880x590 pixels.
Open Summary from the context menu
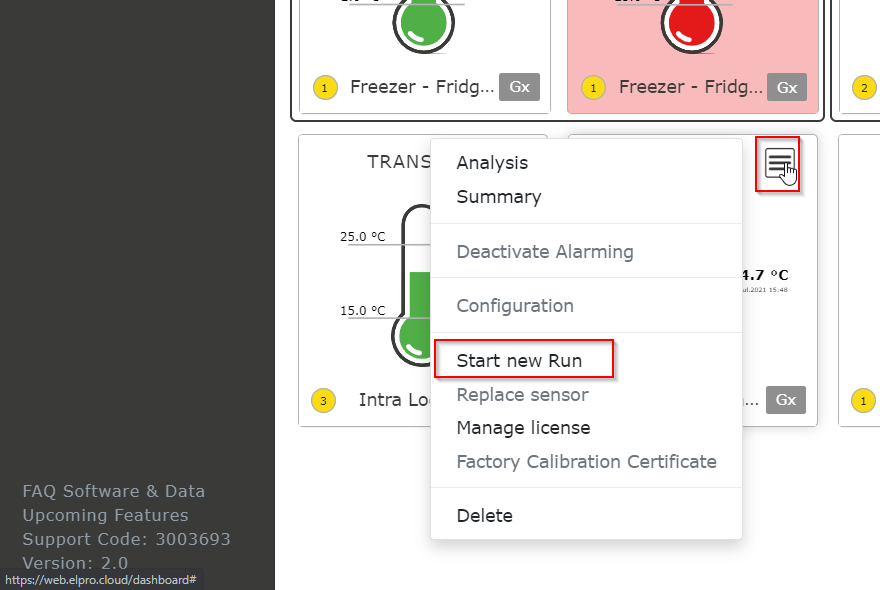[x=498, y=197]
